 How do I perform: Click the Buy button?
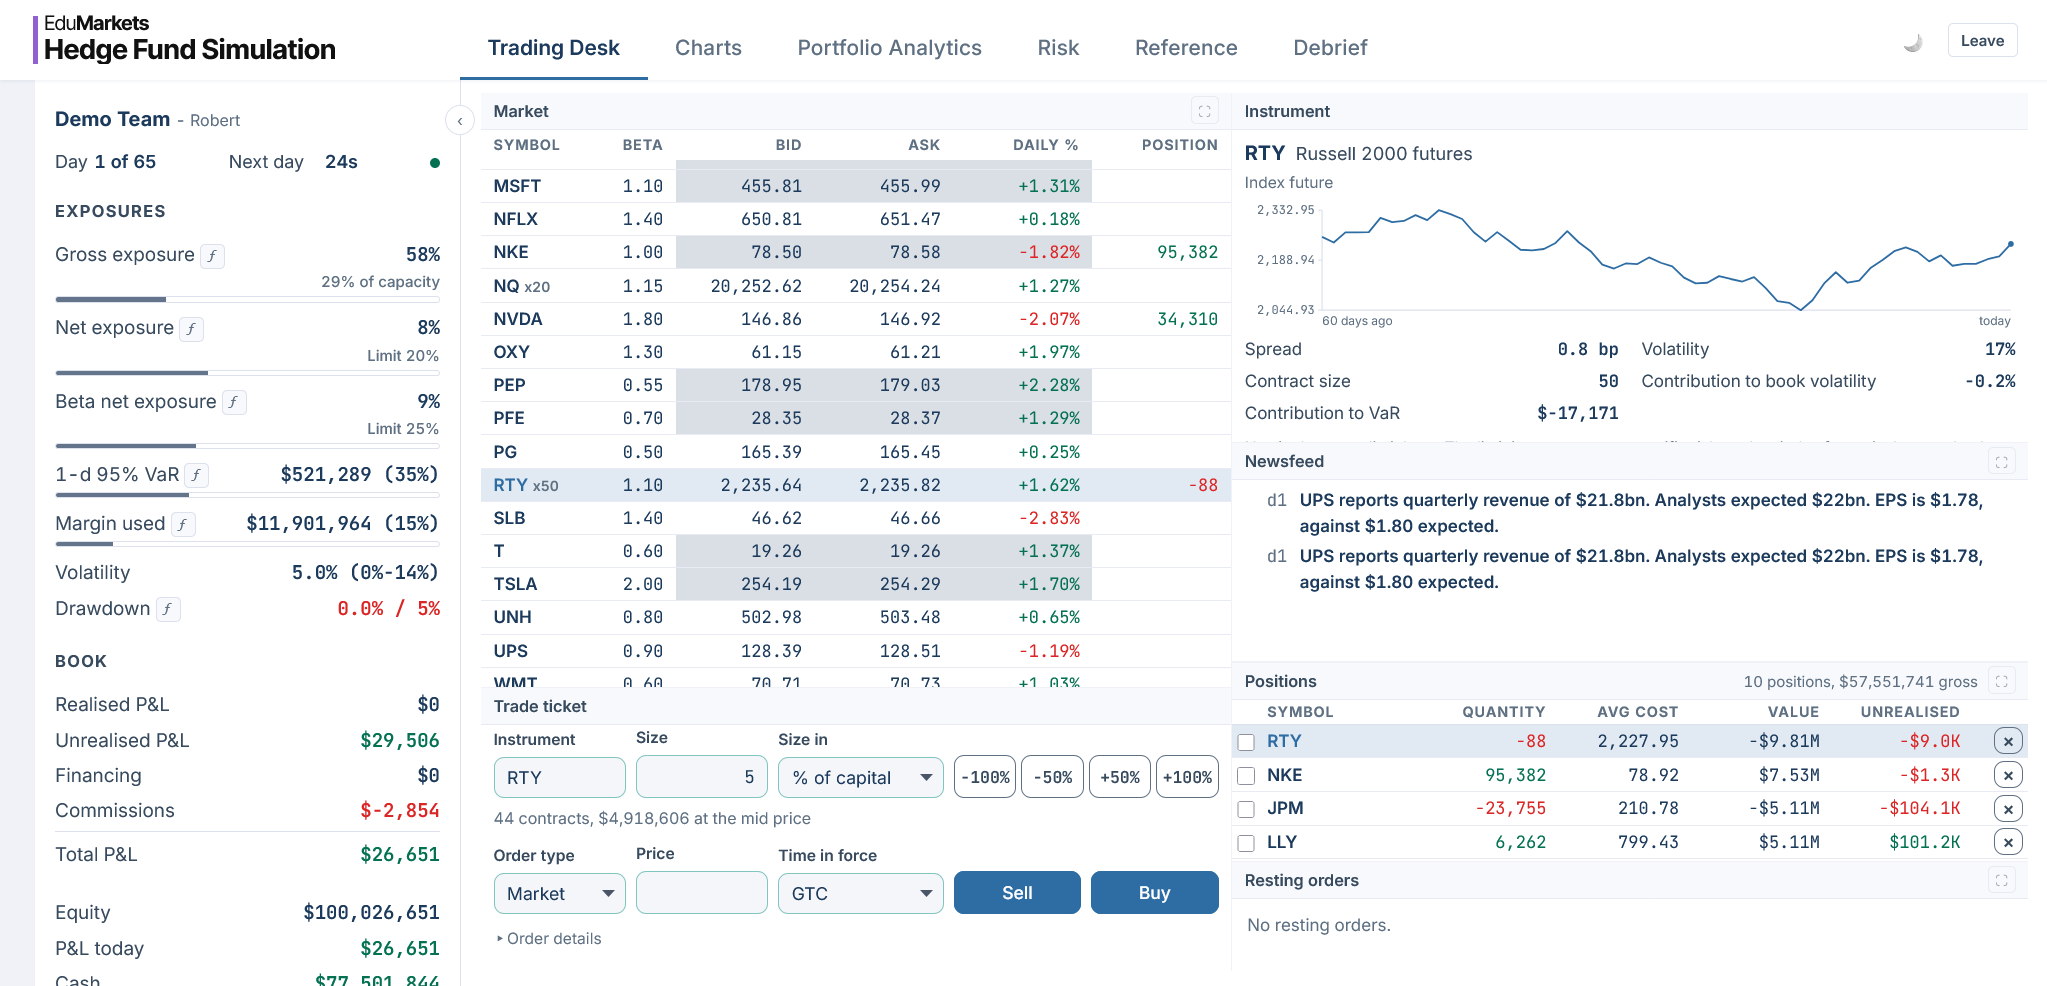(x=1154, y=892)
